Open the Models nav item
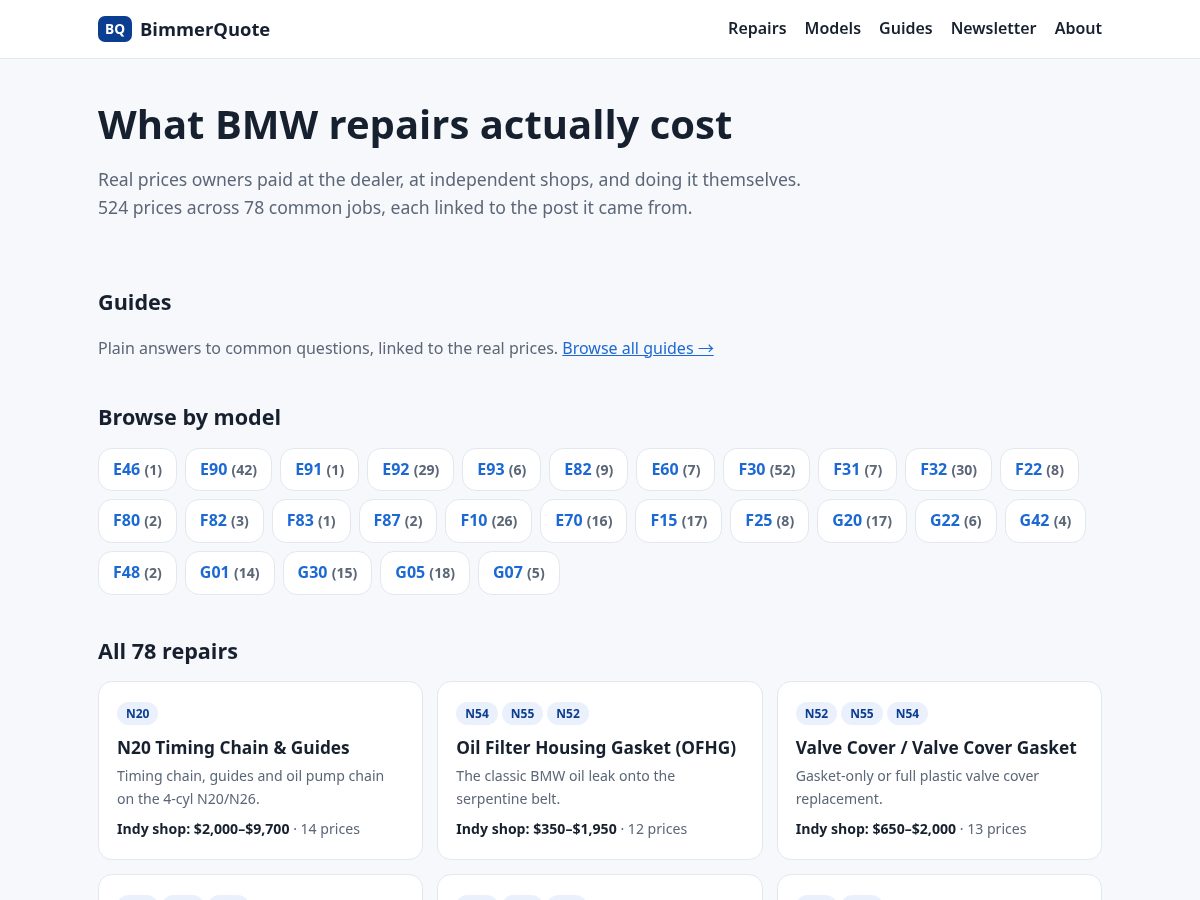Viewport: 1200px width, 900px height. pos(833,28)
